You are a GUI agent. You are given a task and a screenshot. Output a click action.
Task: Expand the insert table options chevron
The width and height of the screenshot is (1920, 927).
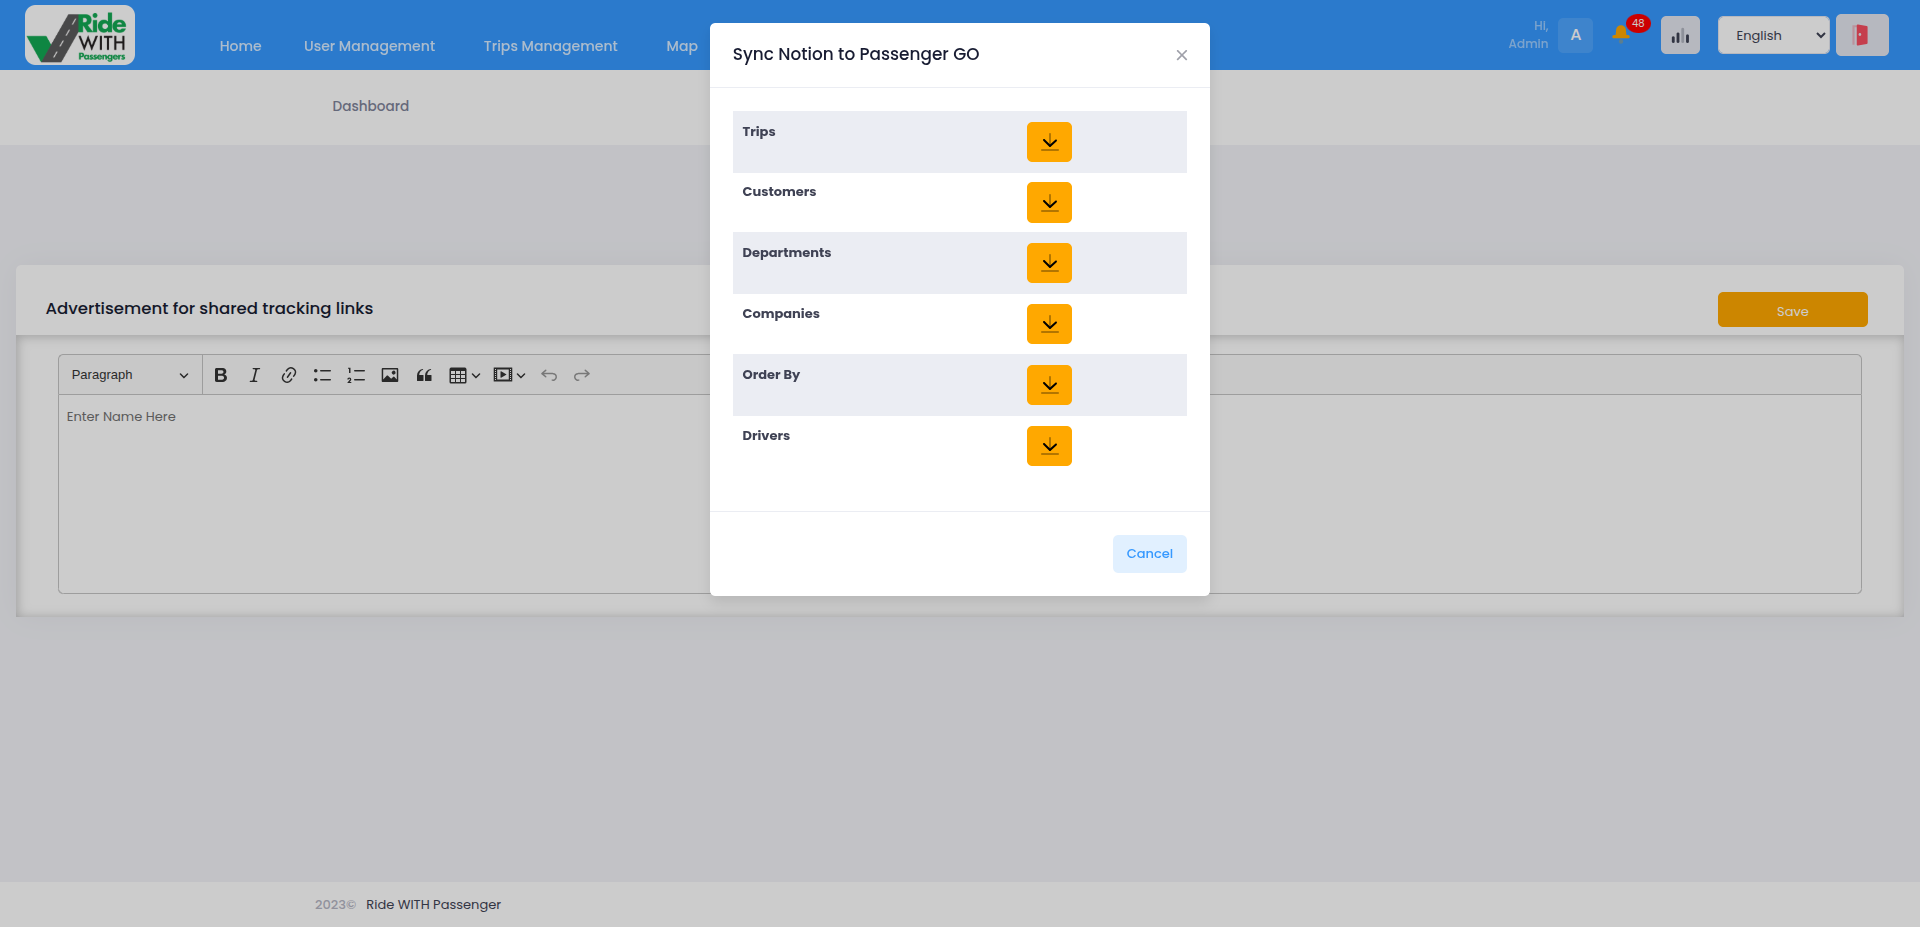477,375
